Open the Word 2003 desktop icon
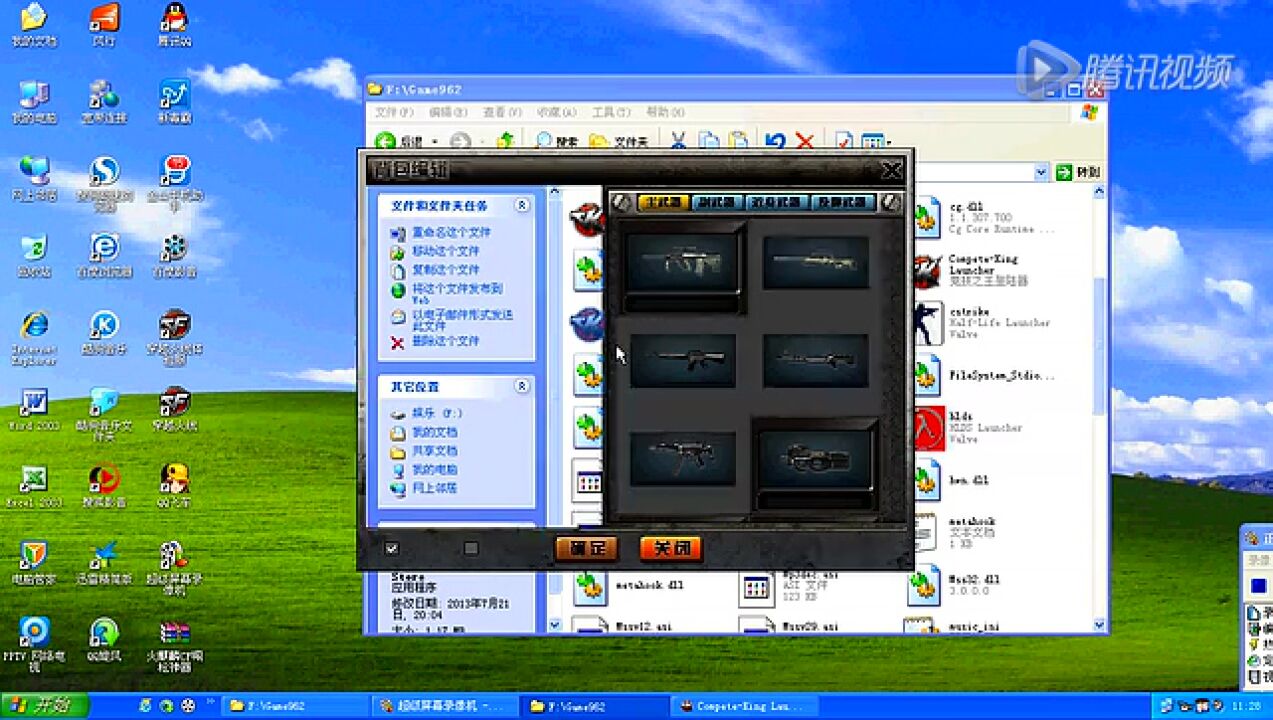Viewport: 1273px width, 720px height. (x=34, y=408)
